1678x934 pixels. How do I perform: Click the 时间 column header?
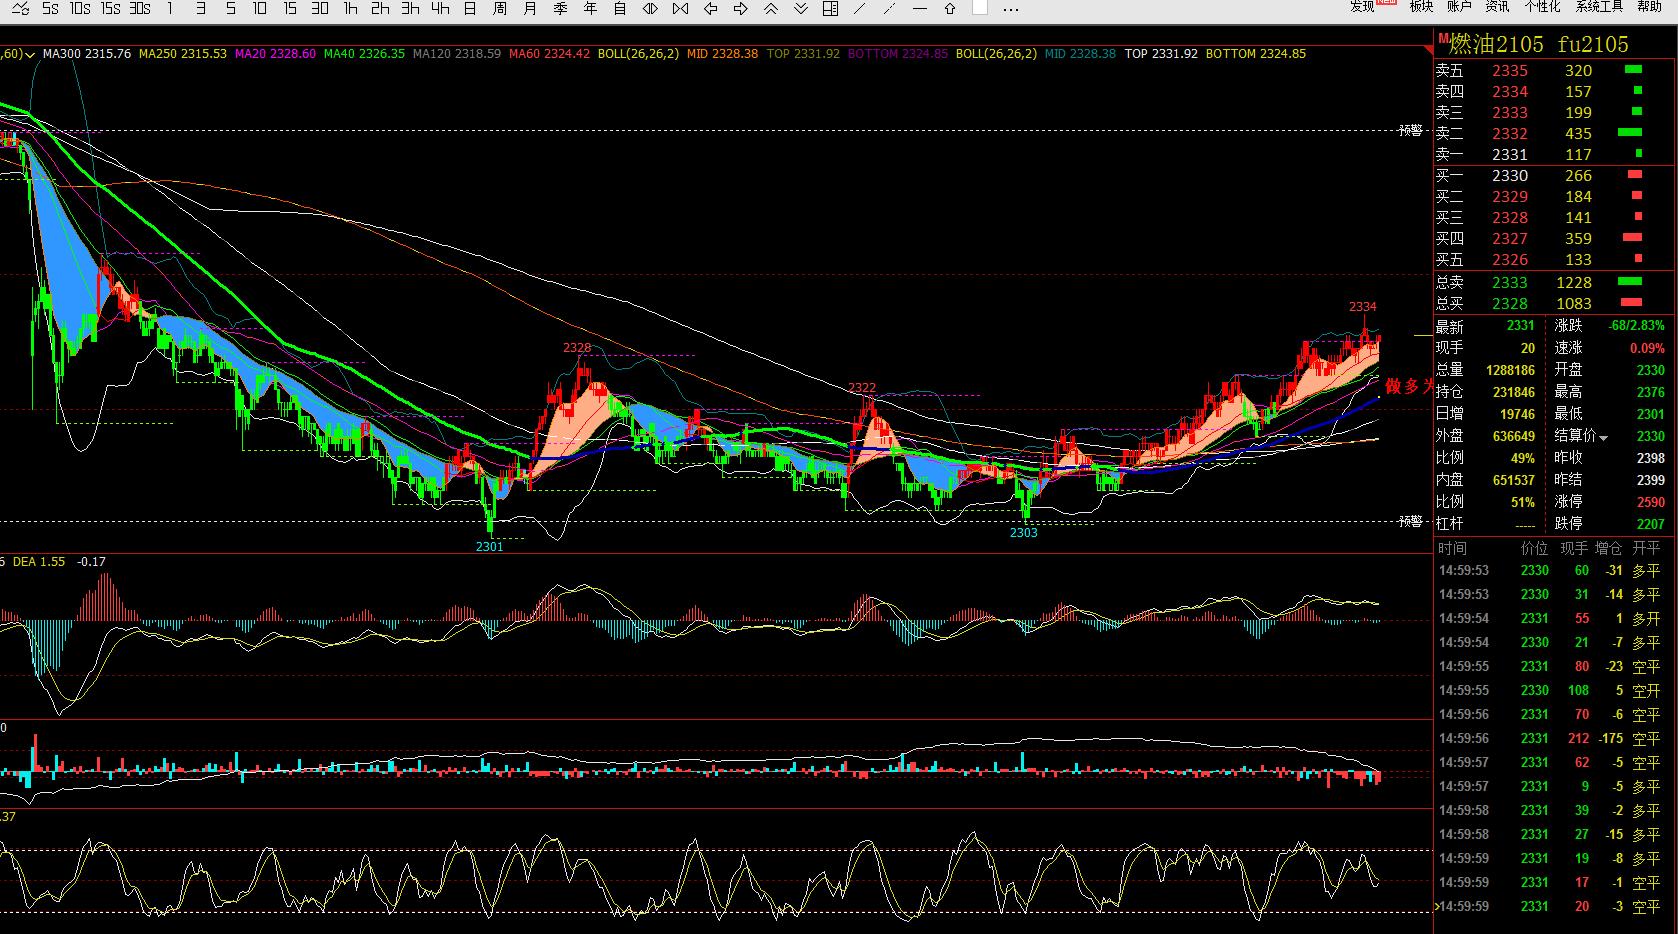[1452, 548]
